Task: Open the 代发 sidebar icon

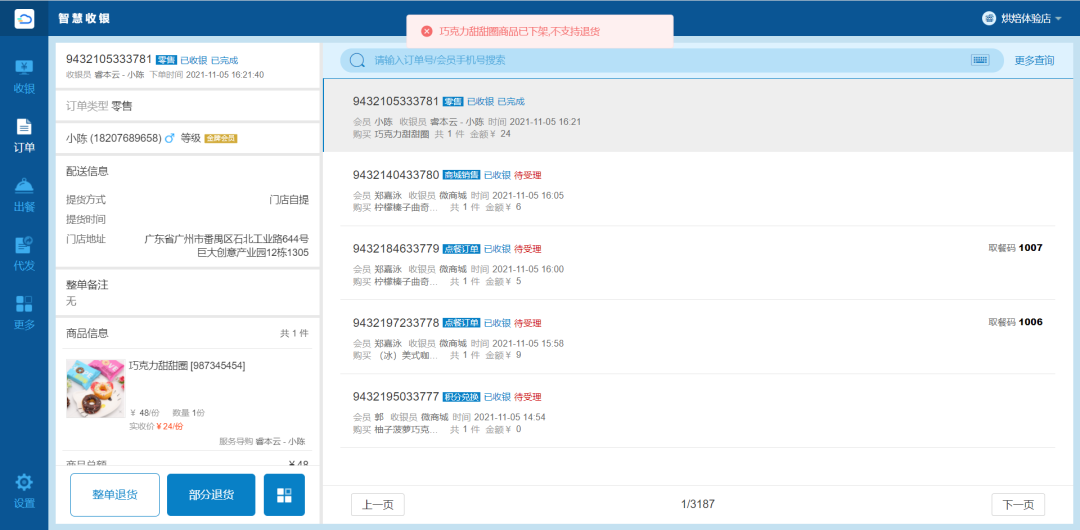Action: pos(24,254)
